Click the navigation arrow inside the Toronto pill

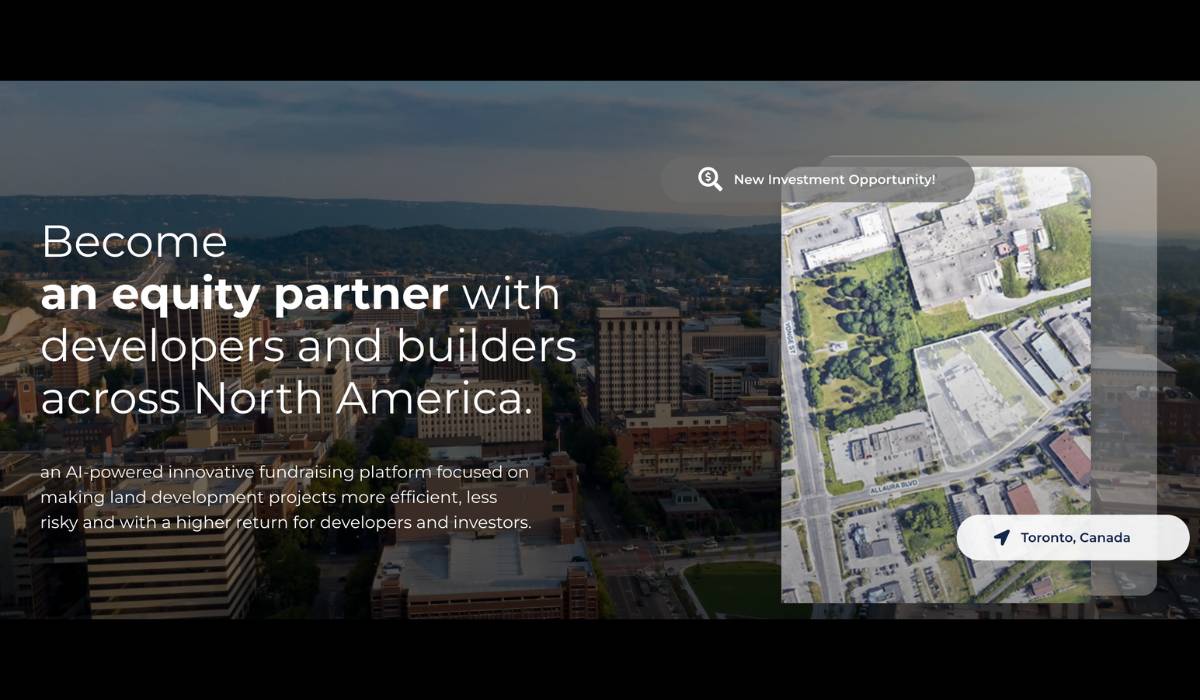click(1000, 537)
